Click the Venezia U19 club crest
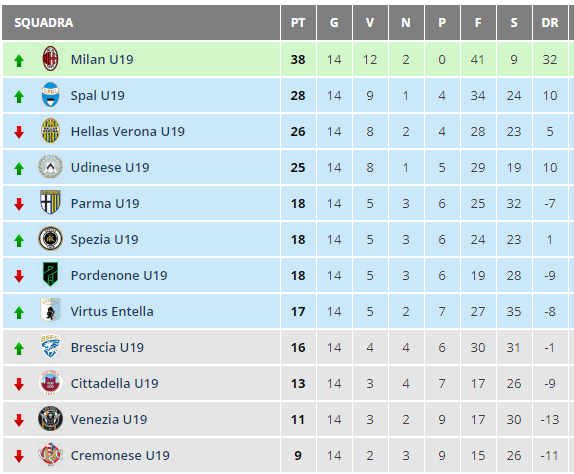 (50, 418)
